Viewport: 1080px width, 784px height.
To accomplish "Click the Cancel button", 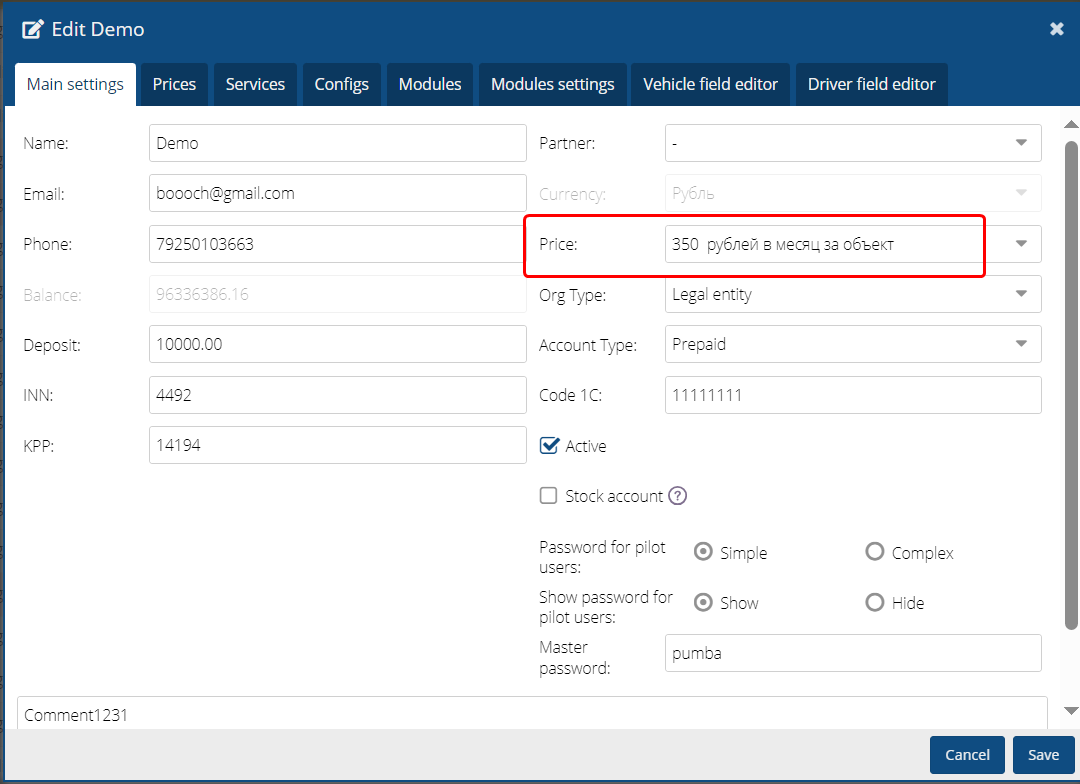I will tap(967, 755).
